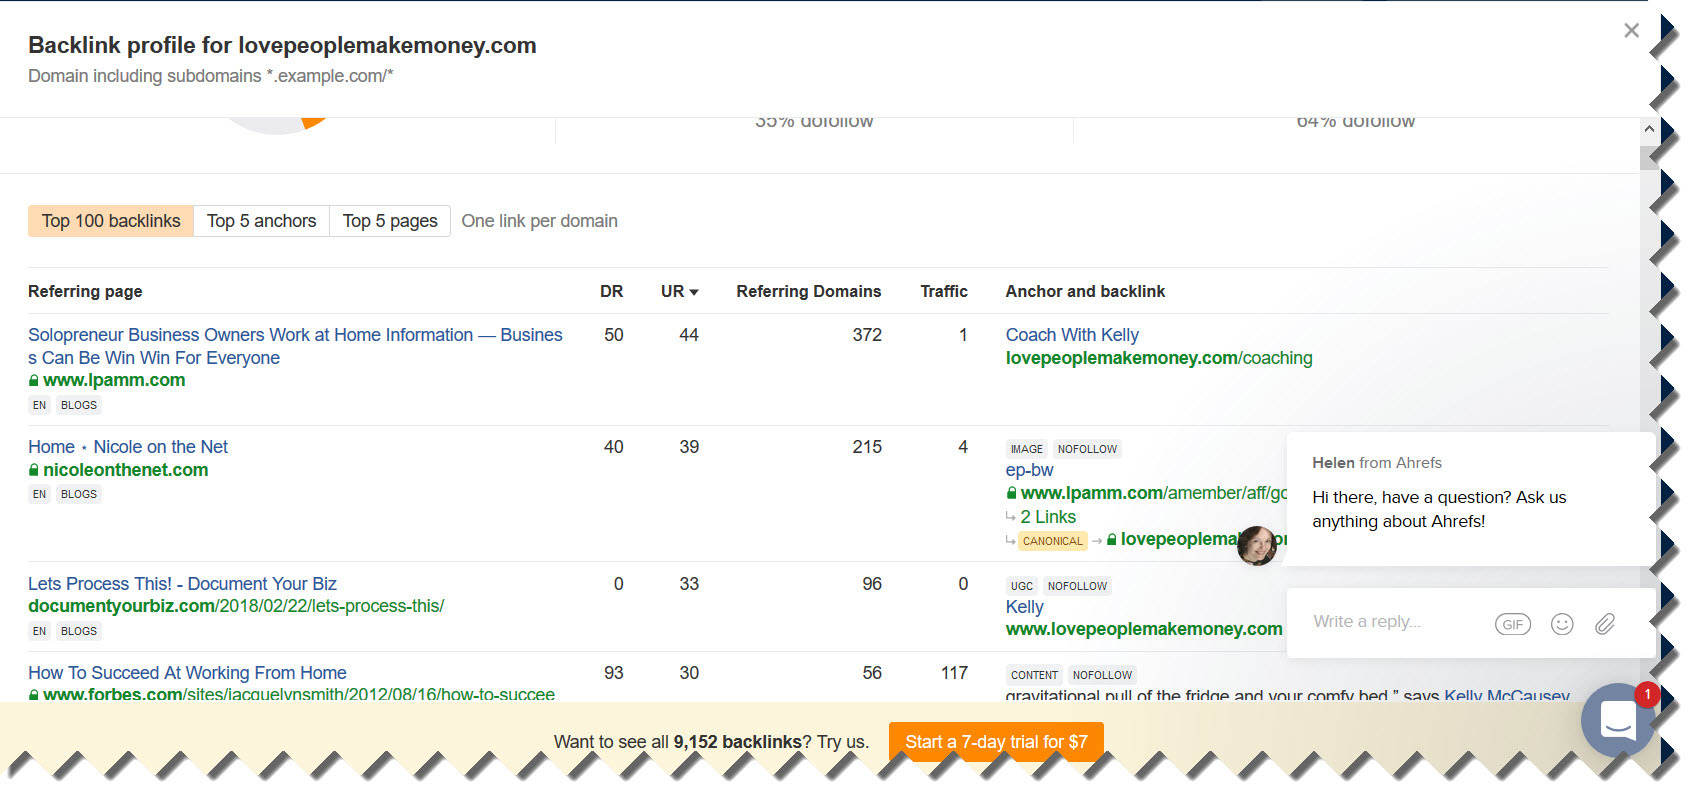
Task: Start a 7-day trial for $7
Action: click(996, 742)
